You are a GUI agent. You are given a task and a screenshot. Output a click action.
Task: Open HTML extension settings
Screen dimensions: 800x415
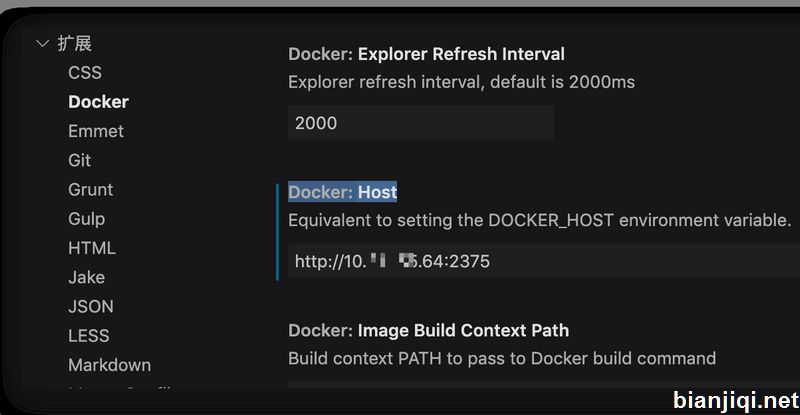pyautogui.click(x=92, y=248)
